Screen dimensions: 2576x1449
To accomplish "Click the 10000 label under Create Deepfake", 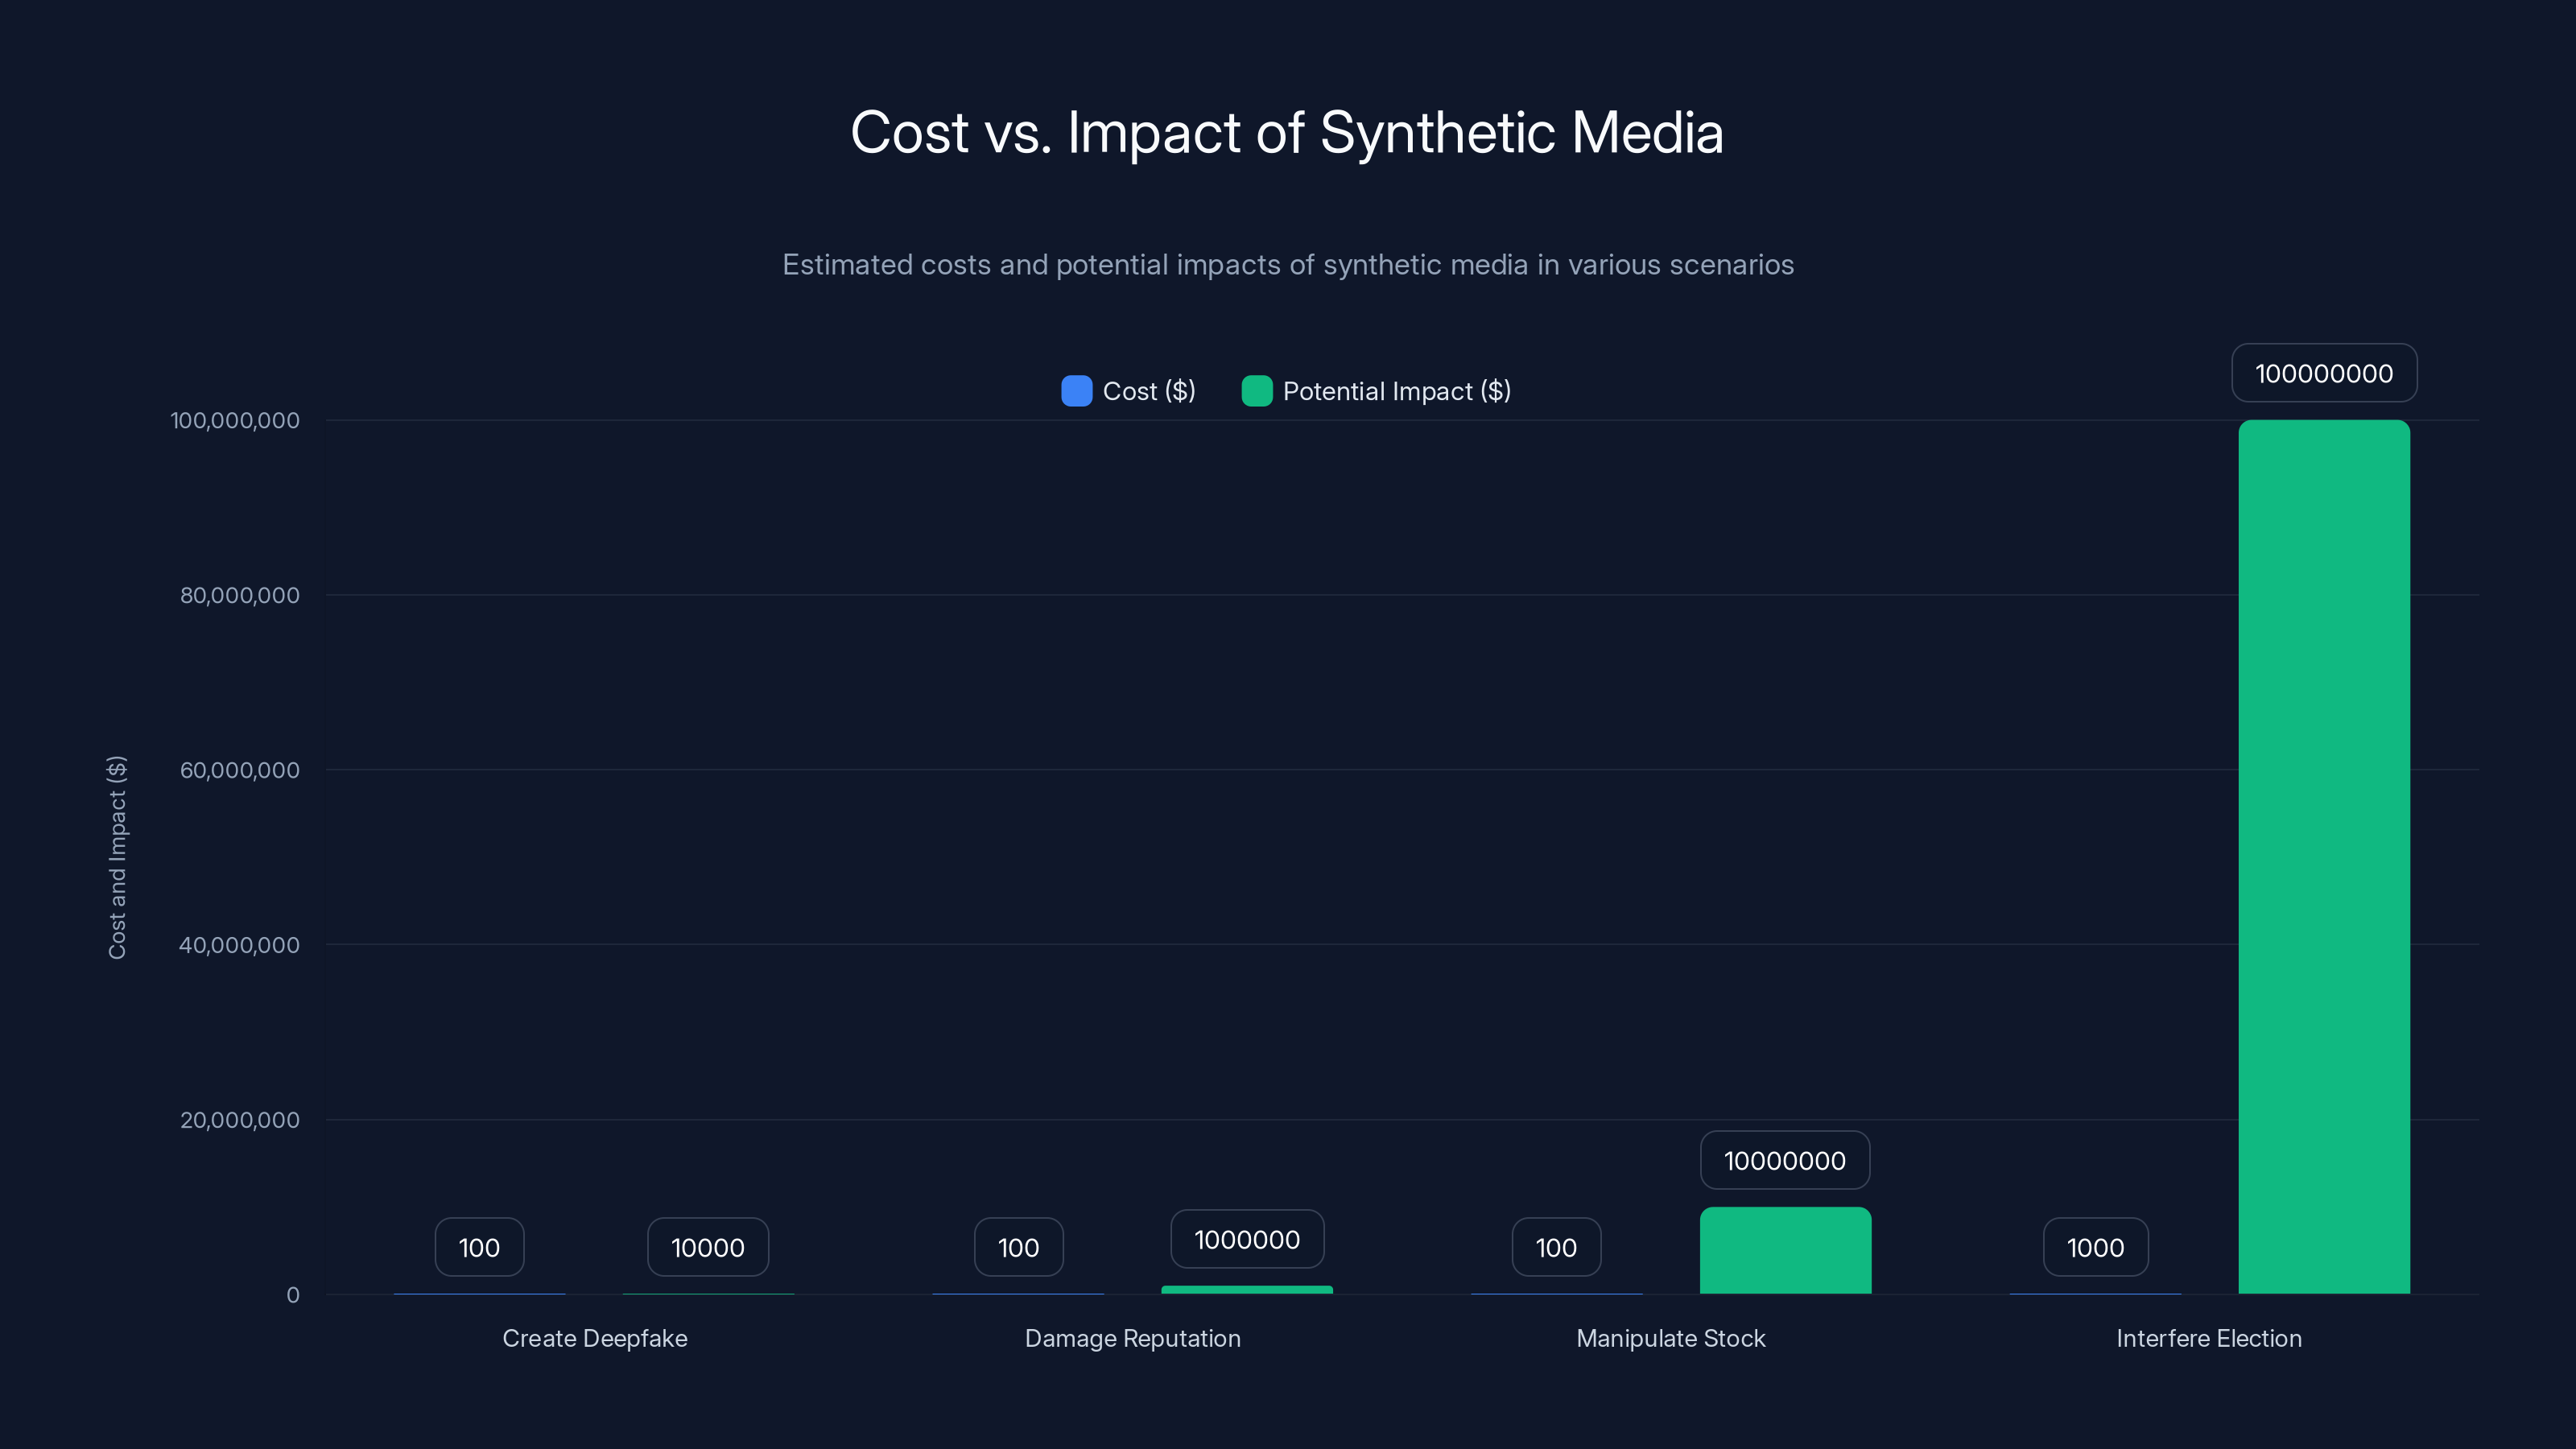I will click(x=707, y=1246).
